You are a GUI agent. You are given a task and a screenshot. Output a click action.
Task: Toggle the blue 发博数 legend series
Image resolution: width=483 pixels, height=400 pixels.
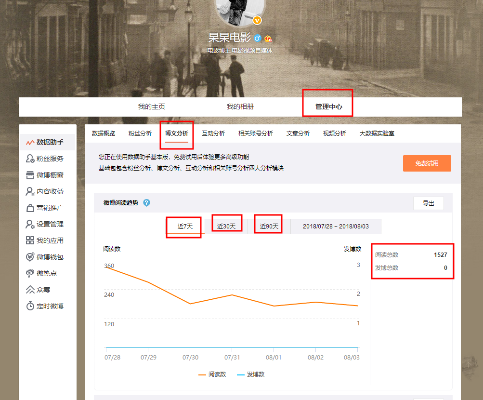(251, 374)
